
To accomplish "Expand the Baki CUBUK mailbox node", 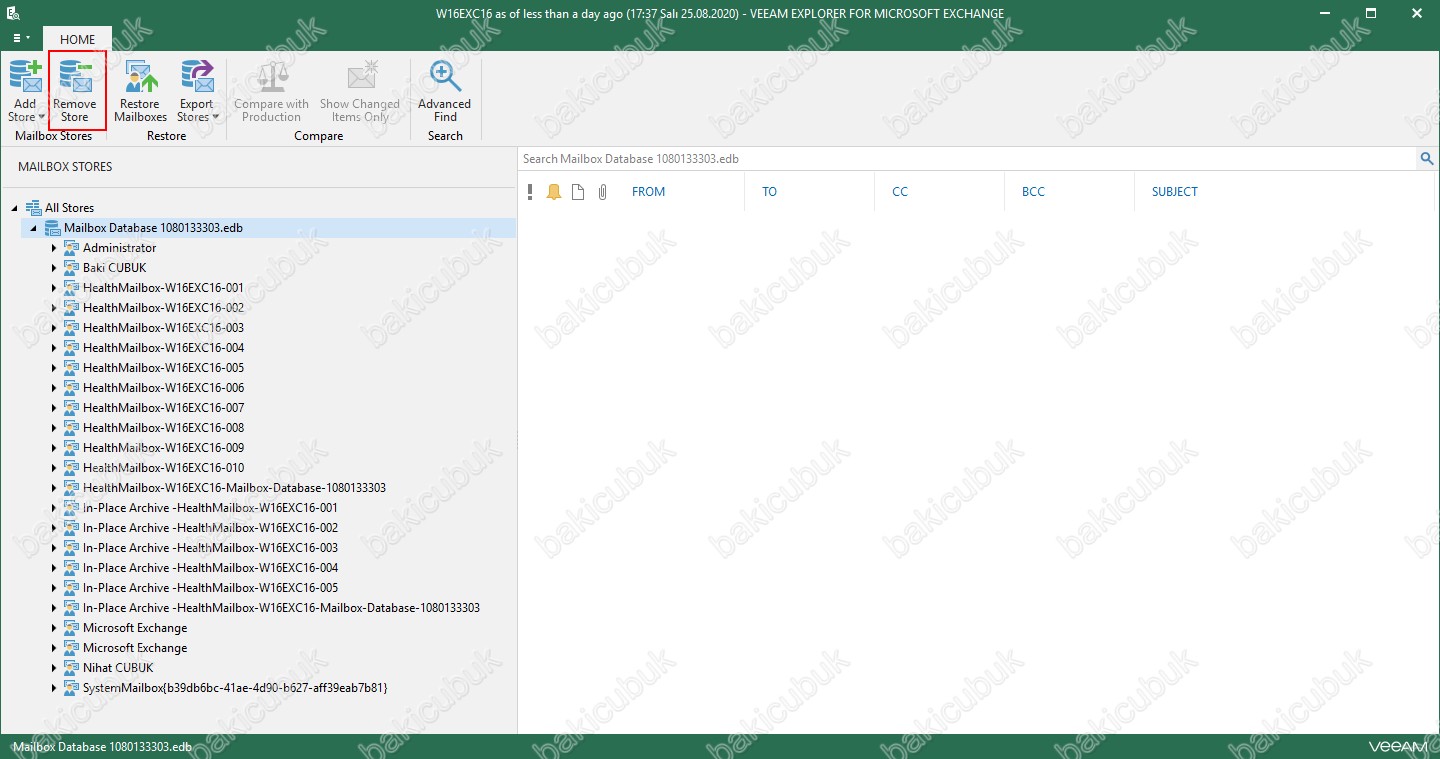I will [54, 268].
